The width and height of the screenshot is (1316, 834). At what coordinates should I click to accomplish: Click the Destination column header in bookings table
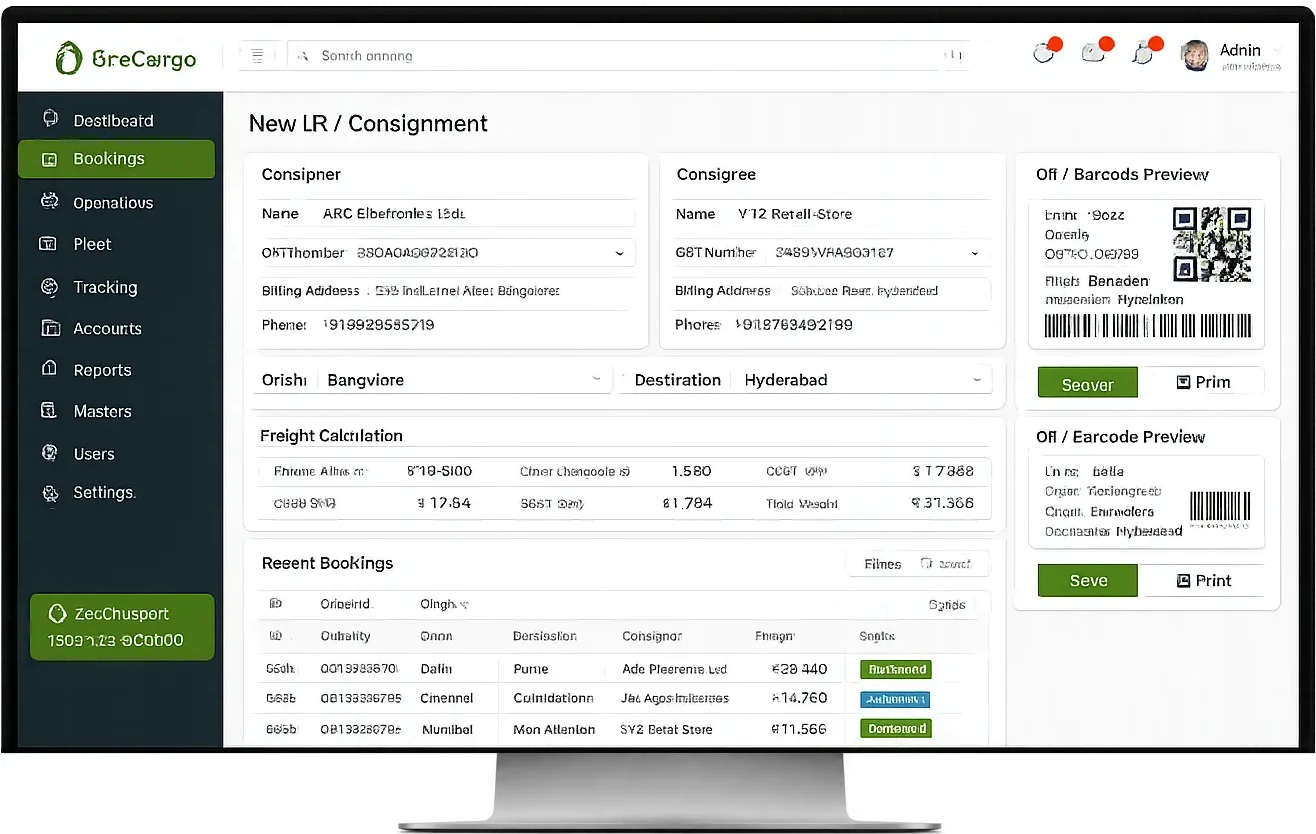tap(544, 636)
